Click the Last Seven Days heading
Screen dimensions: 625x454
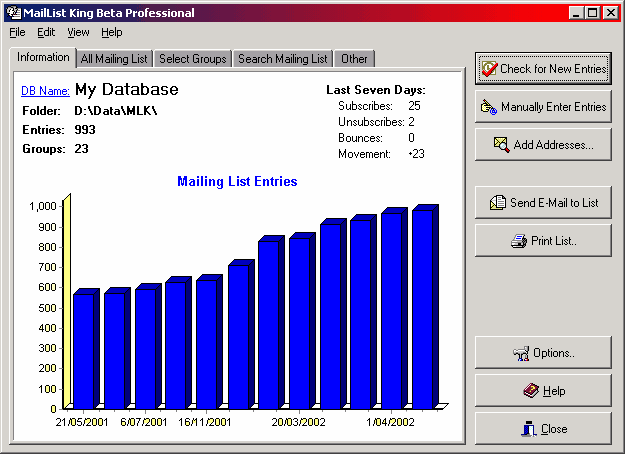[376, 90]
